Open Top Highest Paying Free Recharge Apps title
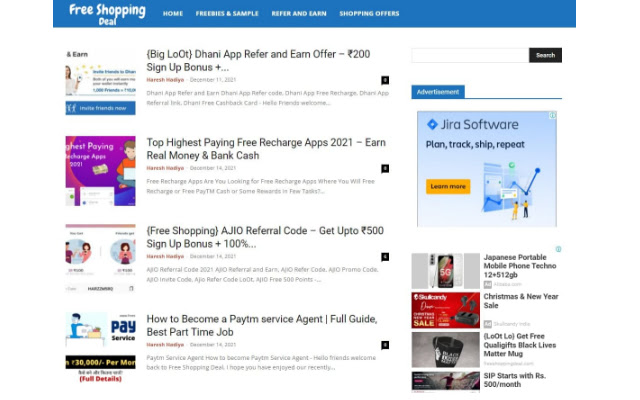Viewport: 640px width, 400px height. [266, 149]
